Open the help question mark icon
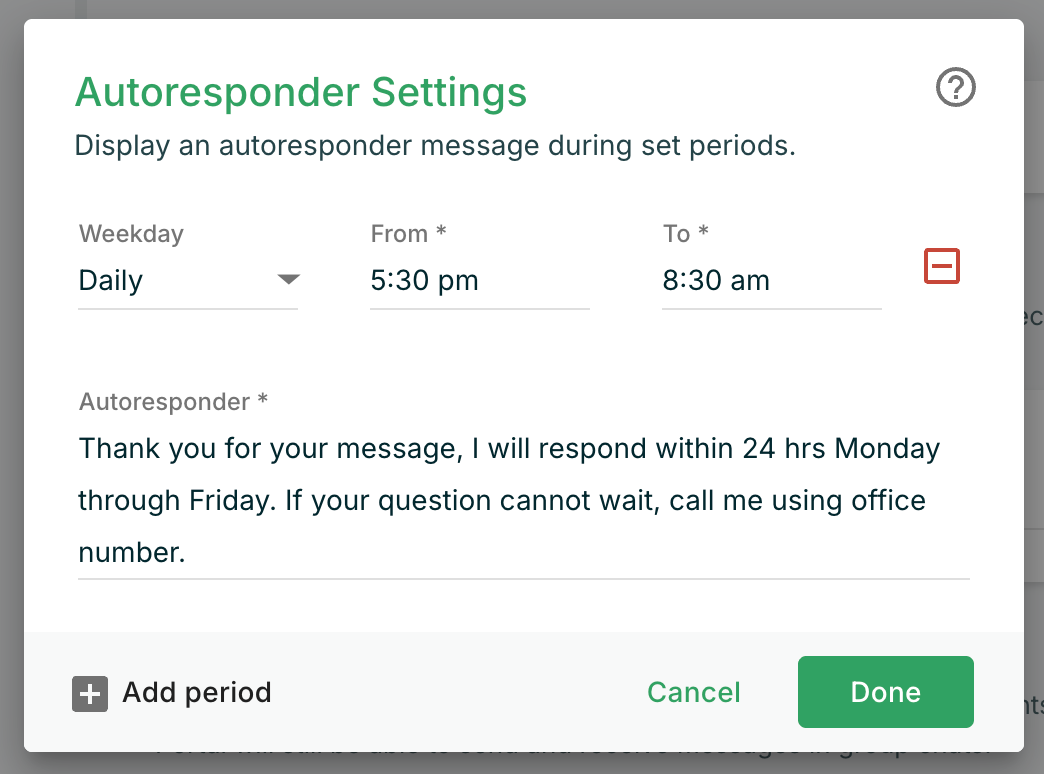This screenshot has height=774, width=1044. point(955,89)
